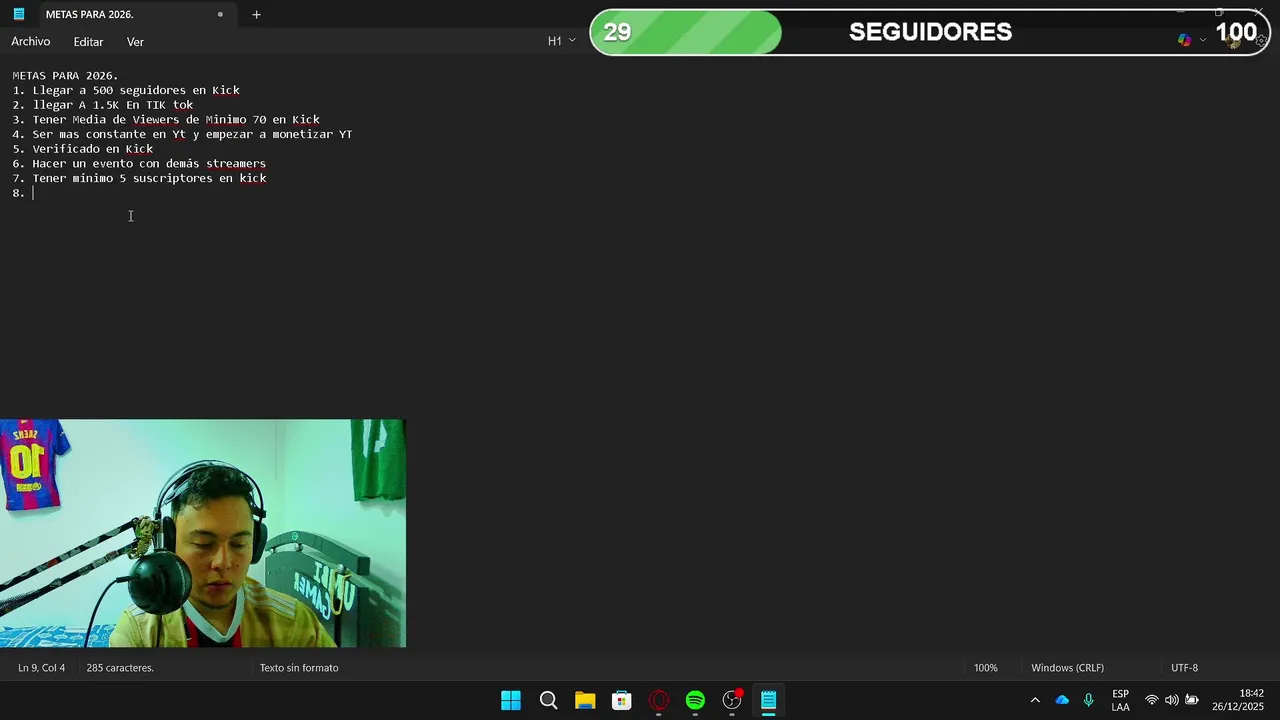Click the 285 caracteres count
Screen dimensions: 1280x720
point(120,668)
